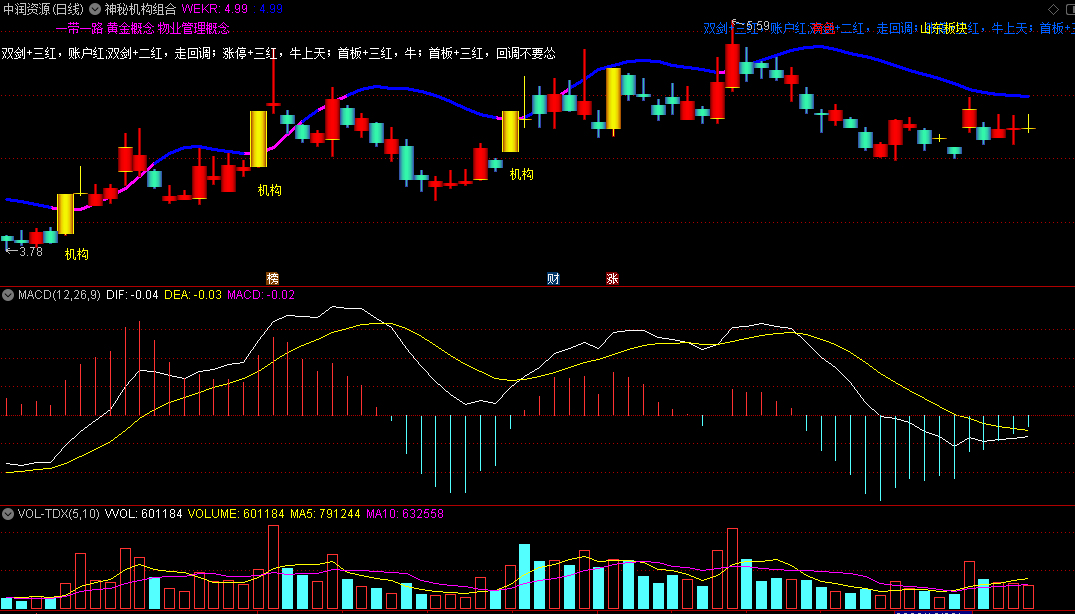Image resolution: width=1075 pixels, height=614 pixels.
Task: Click the MA10: 632558 value
Action: pos(404,513)
